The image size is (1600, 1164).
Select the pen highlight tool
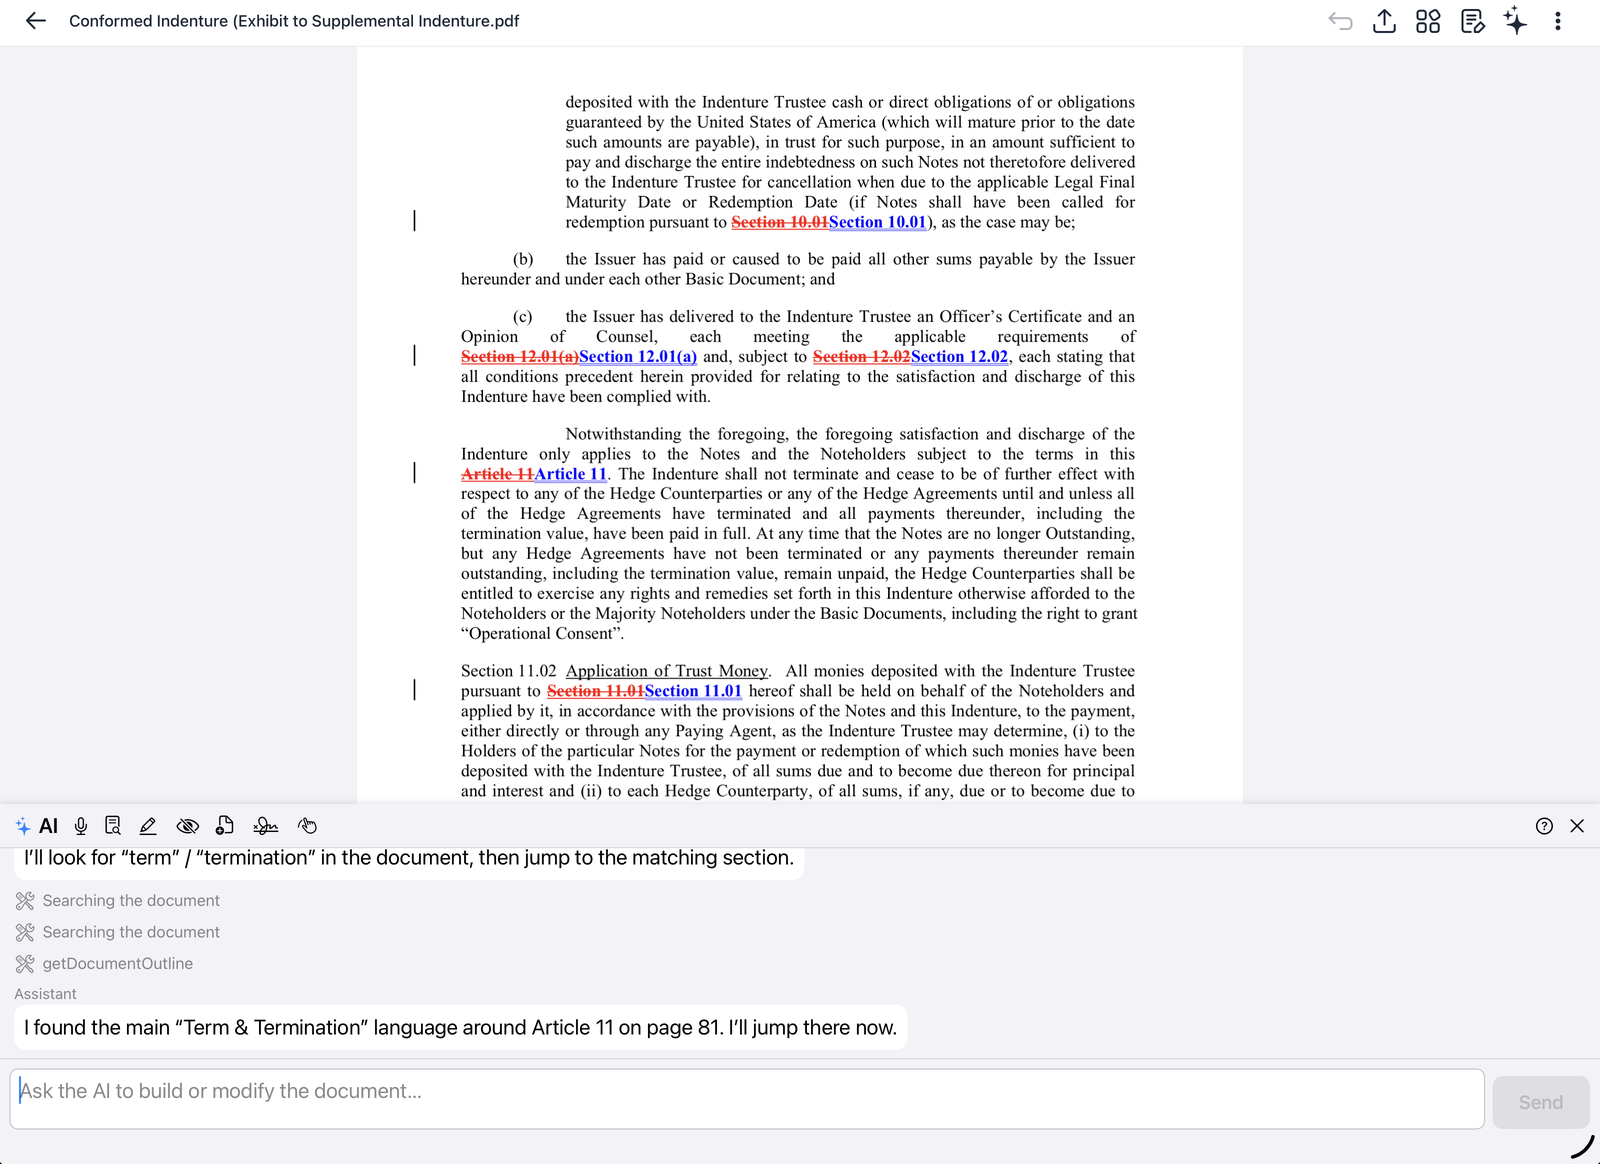pos(148,826)
